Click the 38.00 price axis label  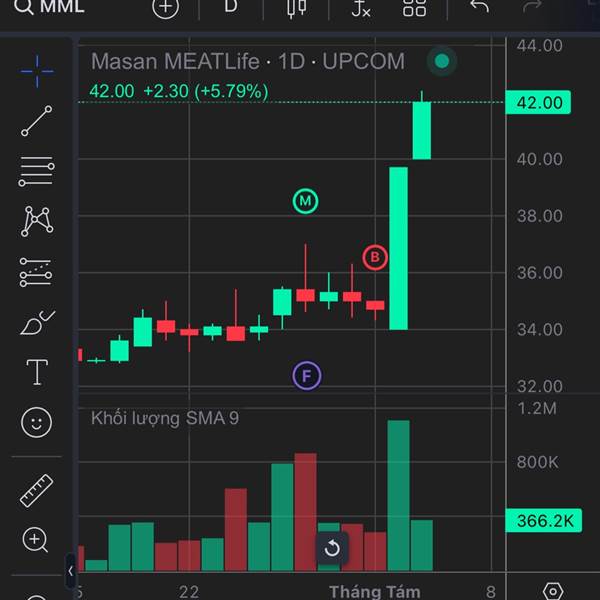(x=540, y=216)
